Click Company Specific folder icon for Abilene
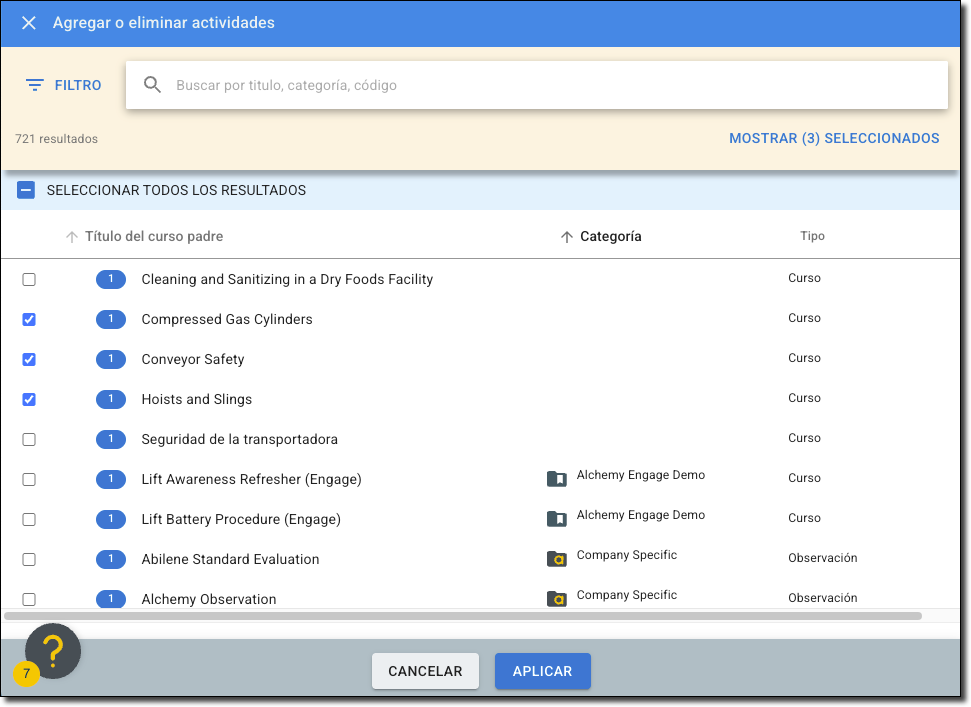 (556, 559)
